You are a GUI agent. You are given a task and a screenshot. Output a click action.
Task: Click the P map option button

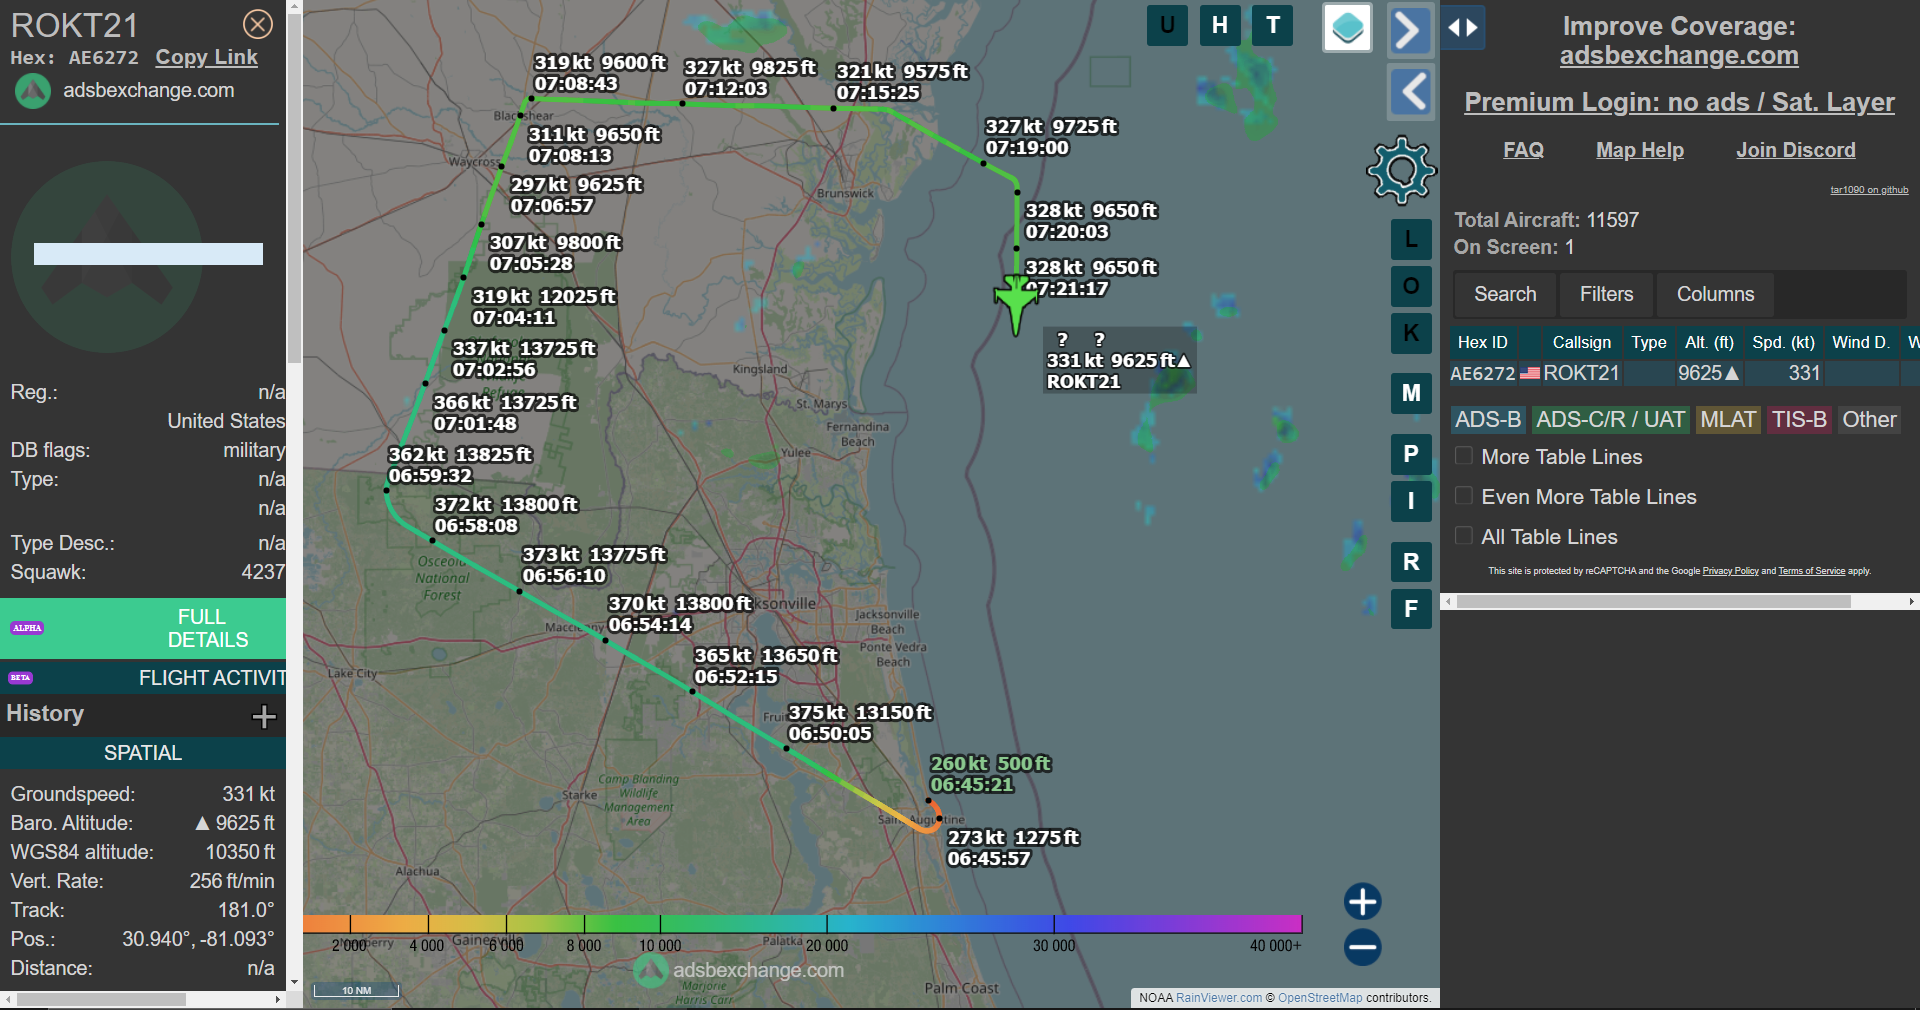coord(1411,454)
